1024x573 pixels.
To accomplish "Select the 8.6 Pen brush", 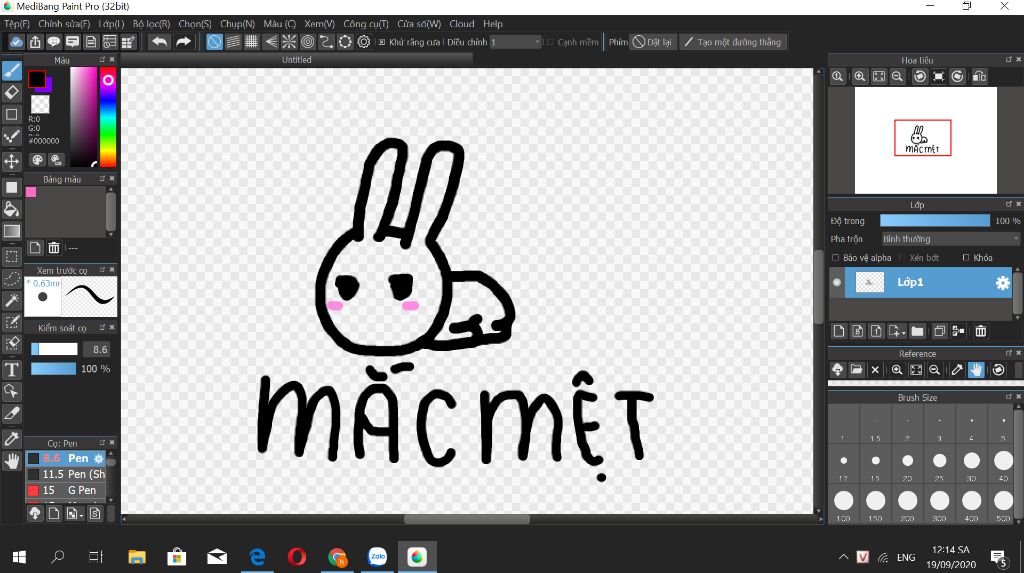I will point(65,458).
